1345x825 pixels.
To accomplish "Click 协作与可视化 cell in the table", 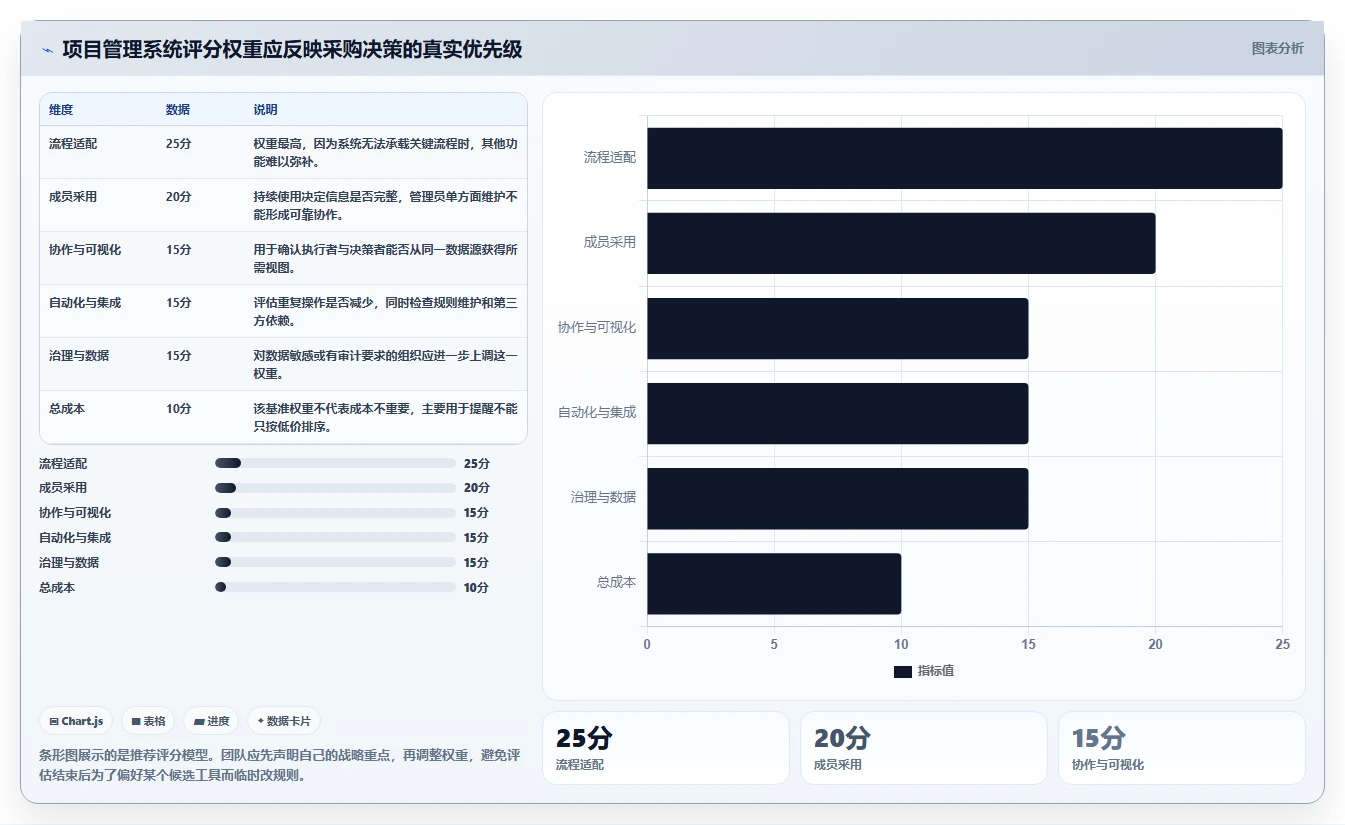I will (85, 250).
